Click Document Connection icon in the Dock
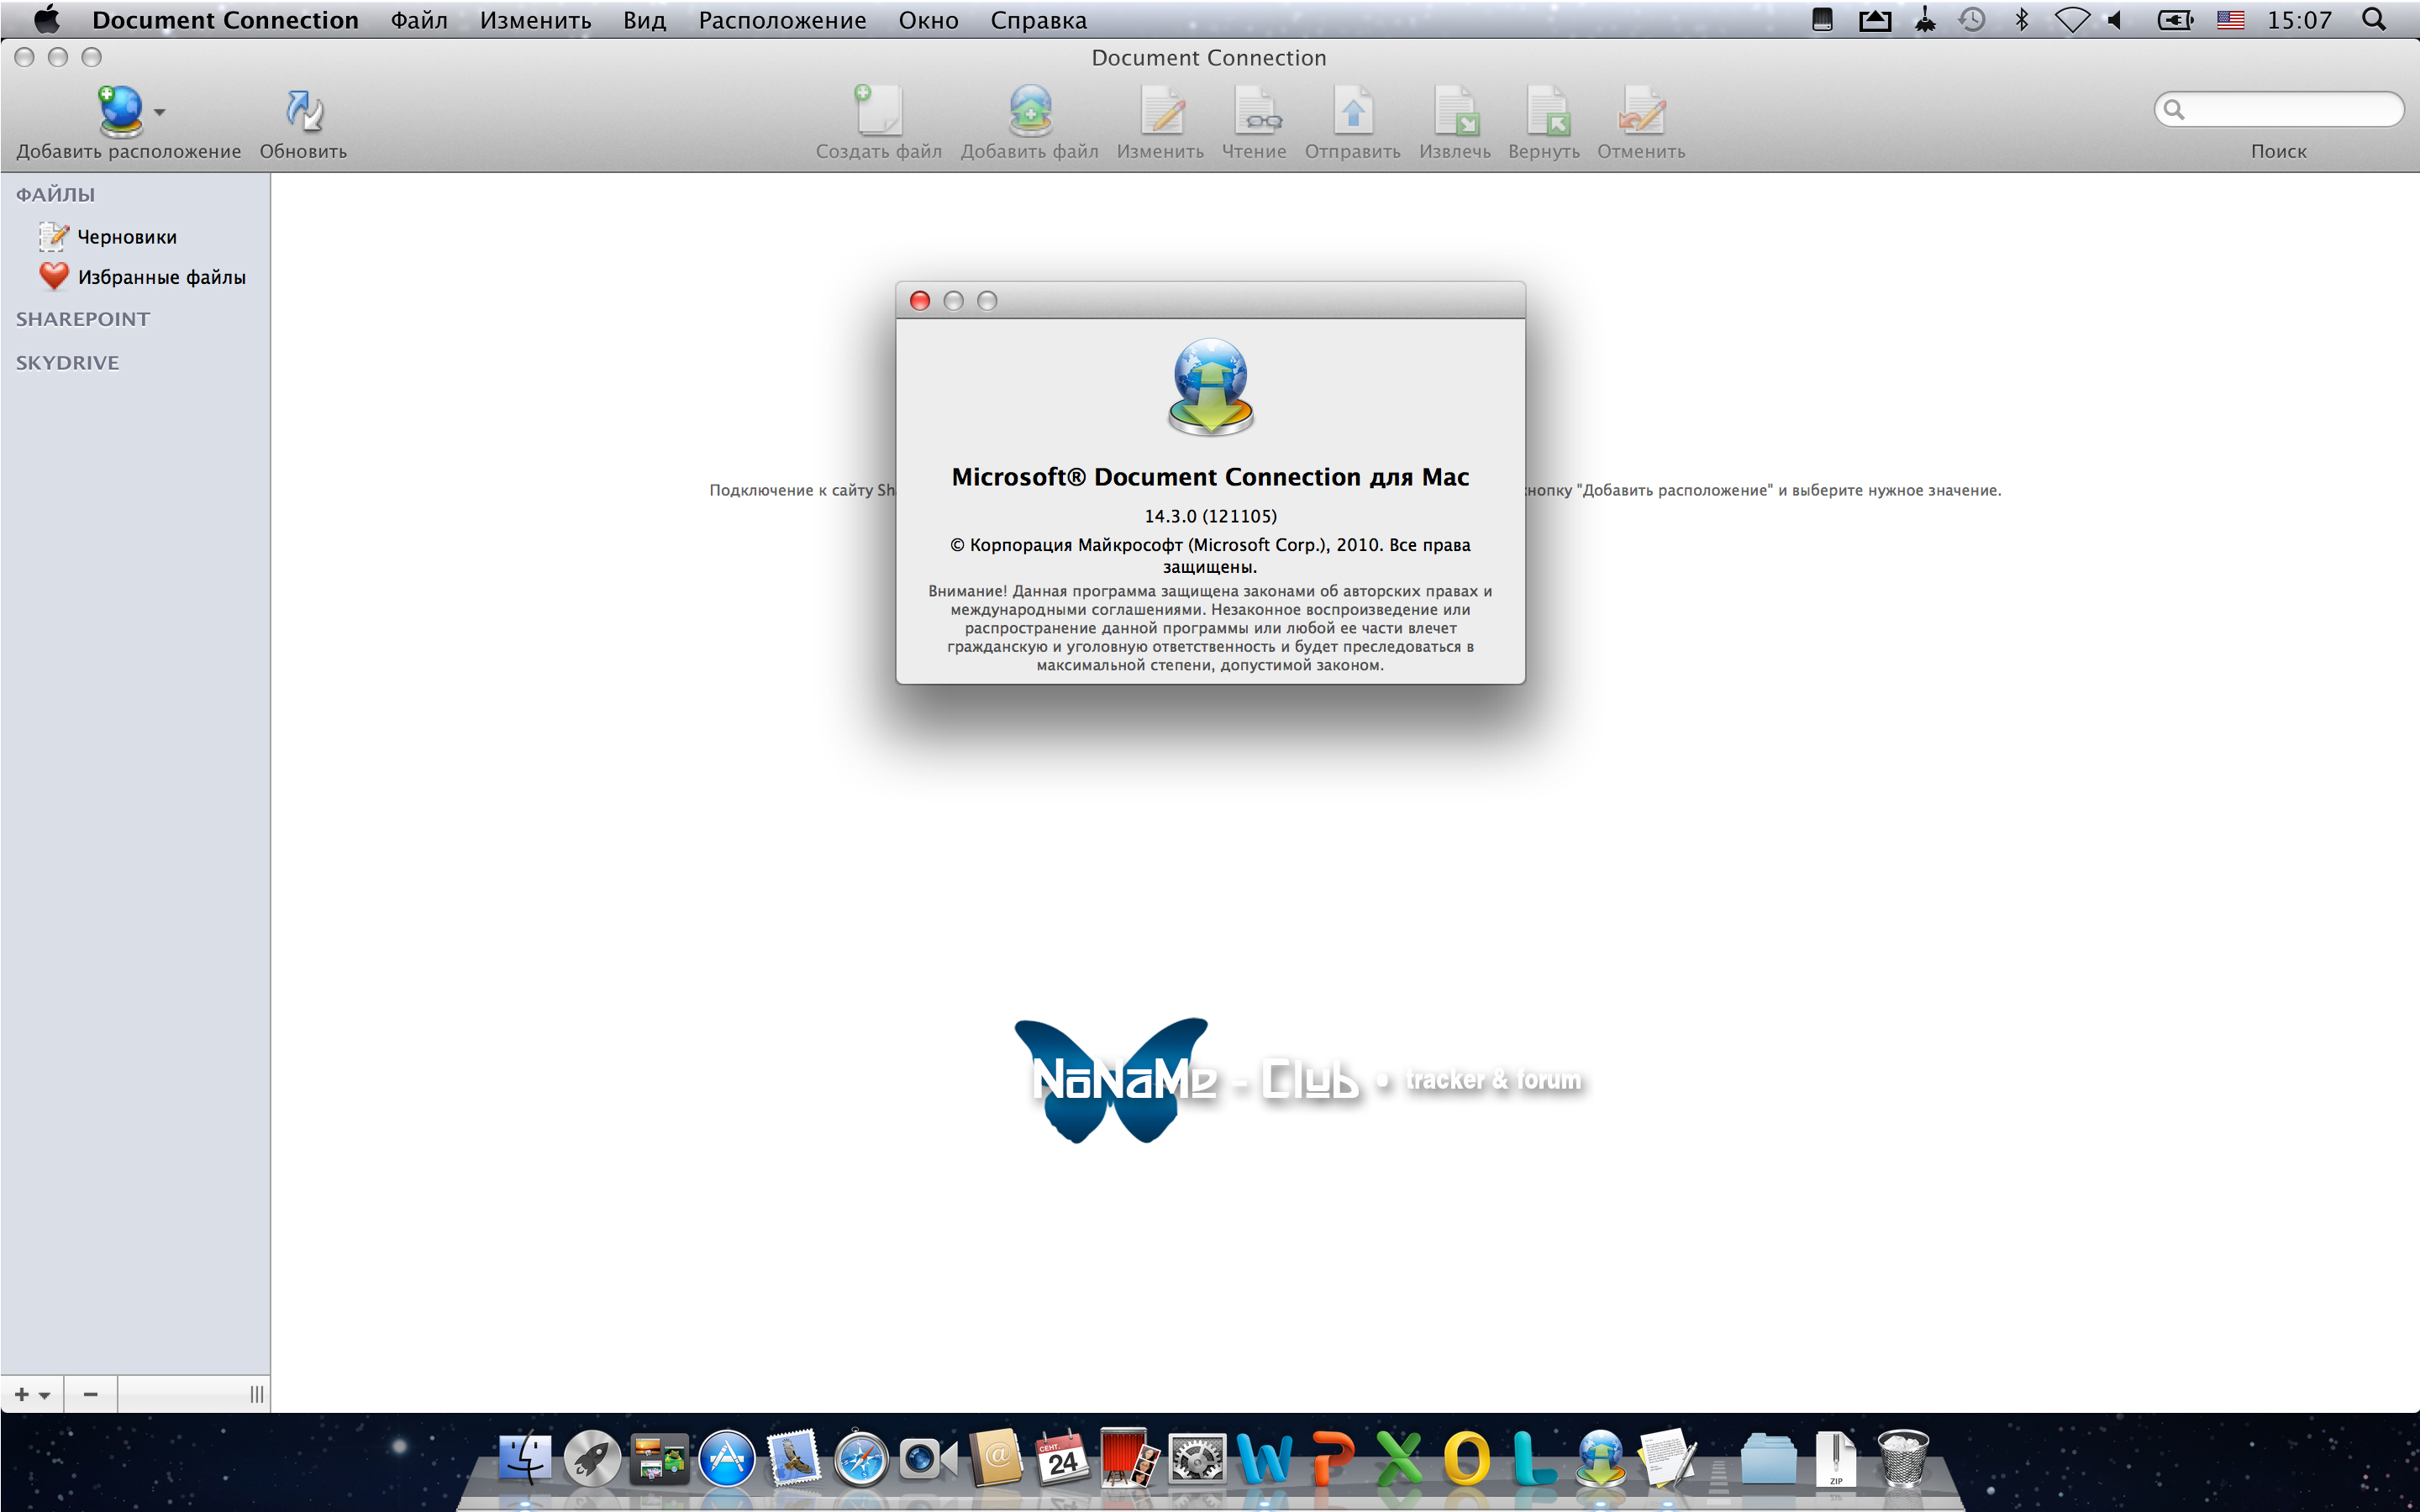This screenshot has height=1512, width=2420. [1601, 1458]
